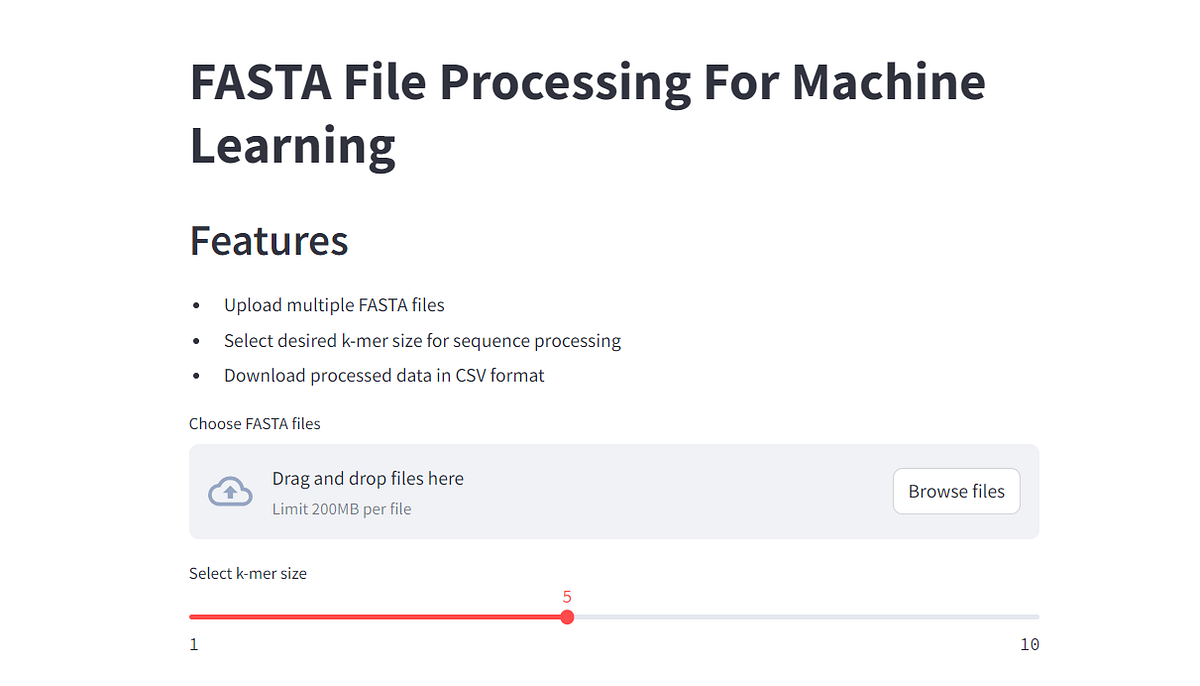Click the Features section heading
The image size is (1200, 686).
coord(268,240)
